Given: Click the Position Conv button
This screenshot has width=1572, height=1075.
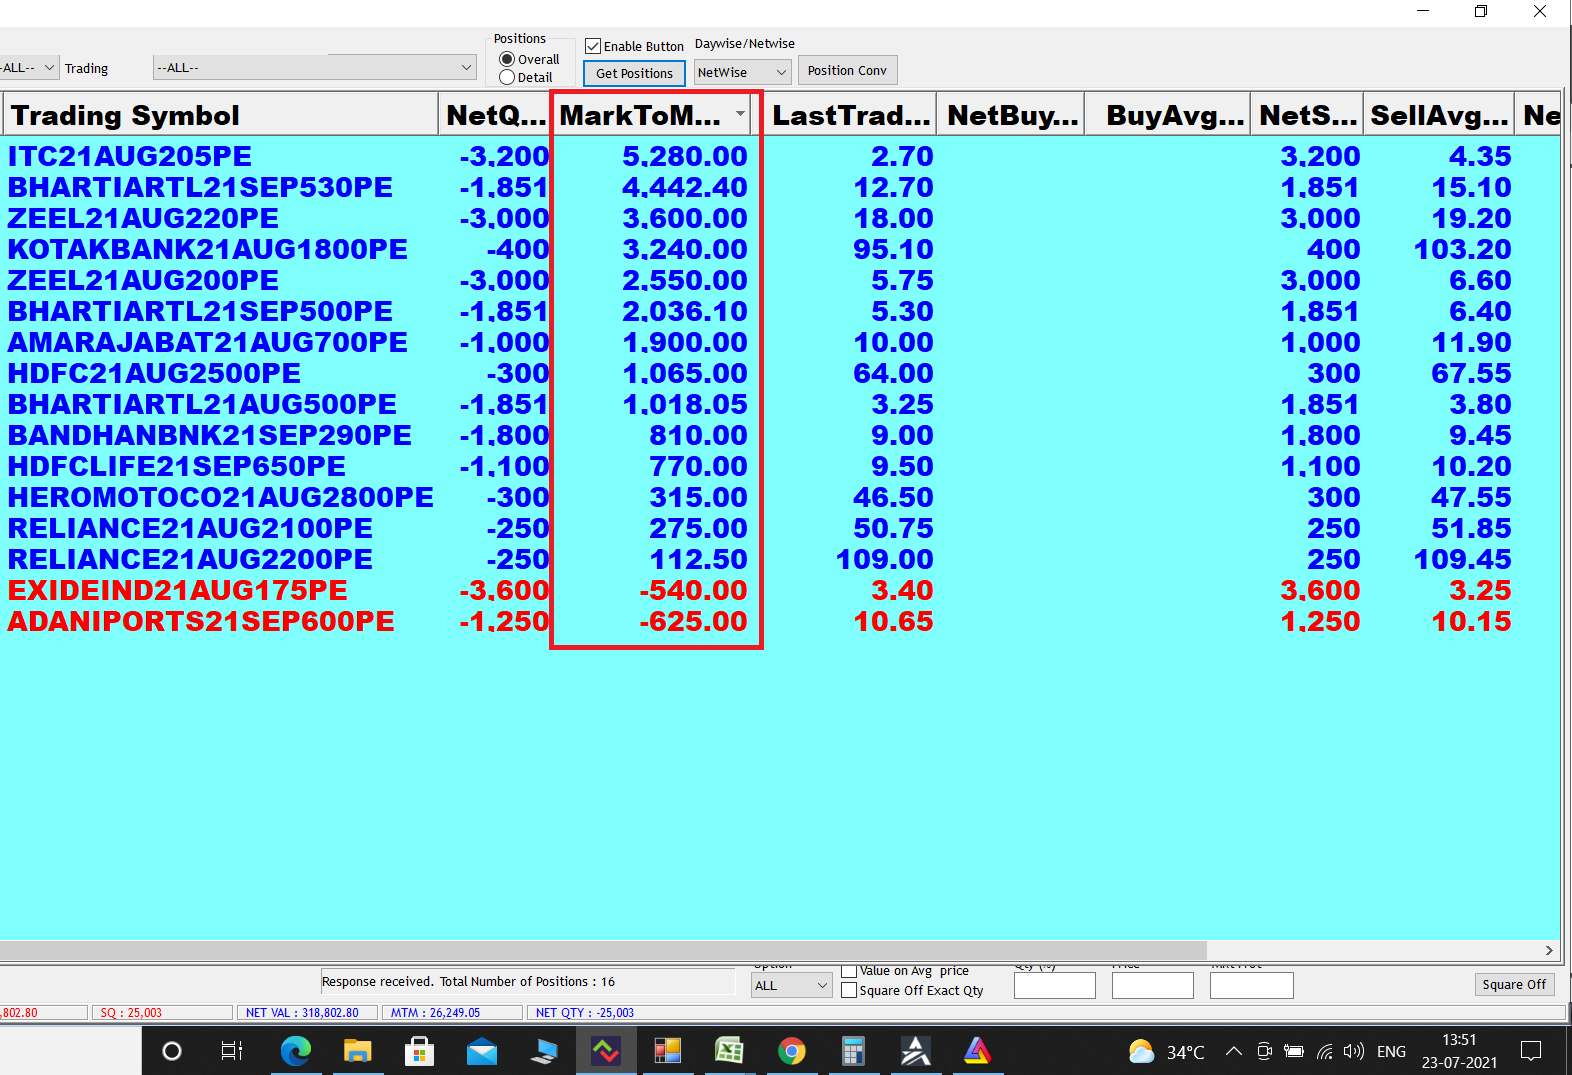Looking at the screenshot, I should (847, 71).
